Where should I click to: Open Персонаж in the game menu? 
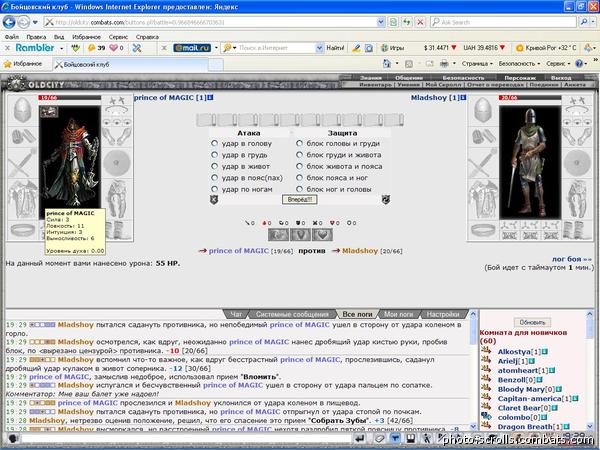point(520,78)
